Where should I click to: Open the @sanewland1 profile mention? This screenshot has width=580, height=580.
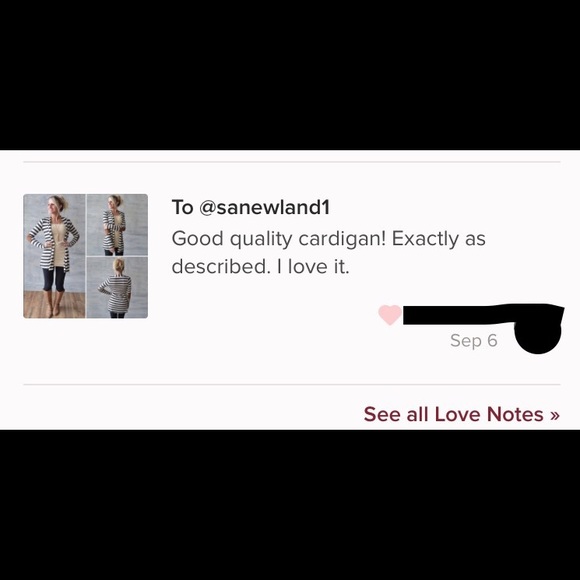tap(264, 207)
